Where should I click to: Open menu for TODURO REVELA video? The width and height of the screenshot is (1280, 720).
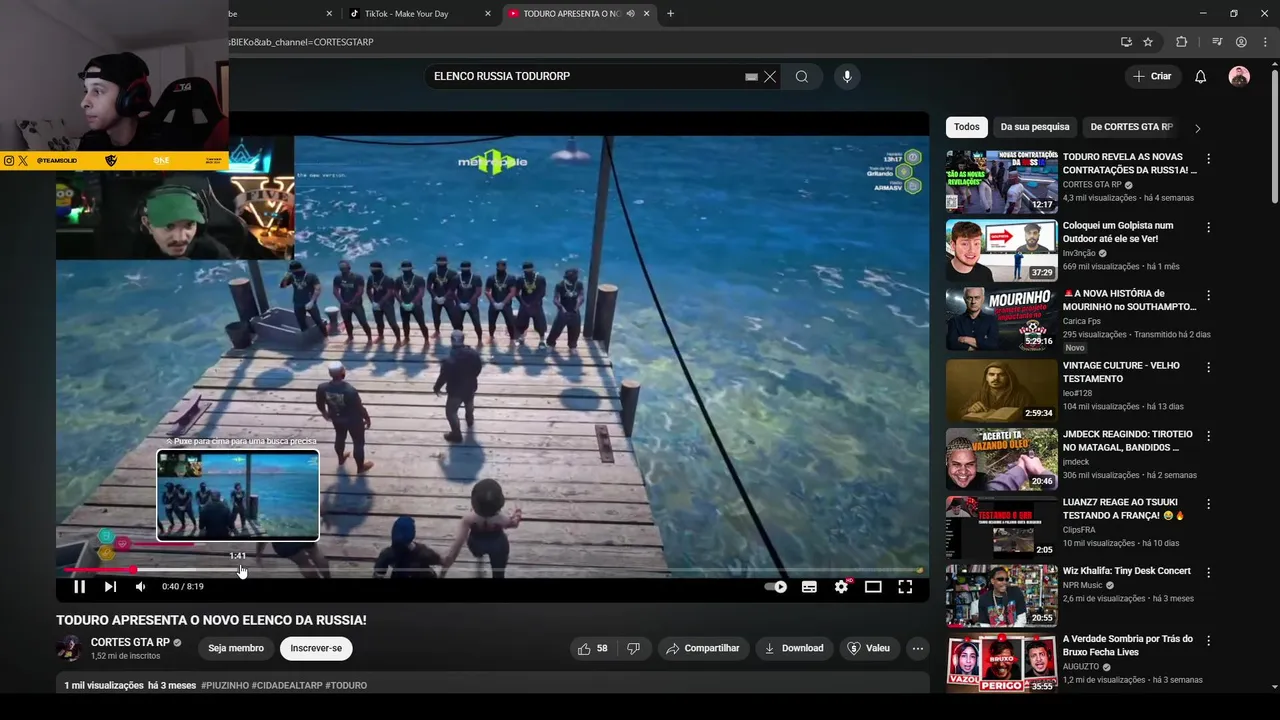[x=1208, y=159]
